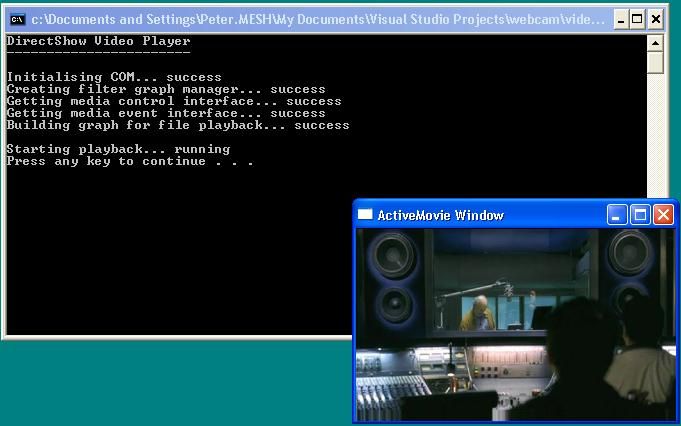The width and height of the screenshot is (681, 426).
Task: Click the 'Starting playback... running' line
Action: tap(118, 150)
